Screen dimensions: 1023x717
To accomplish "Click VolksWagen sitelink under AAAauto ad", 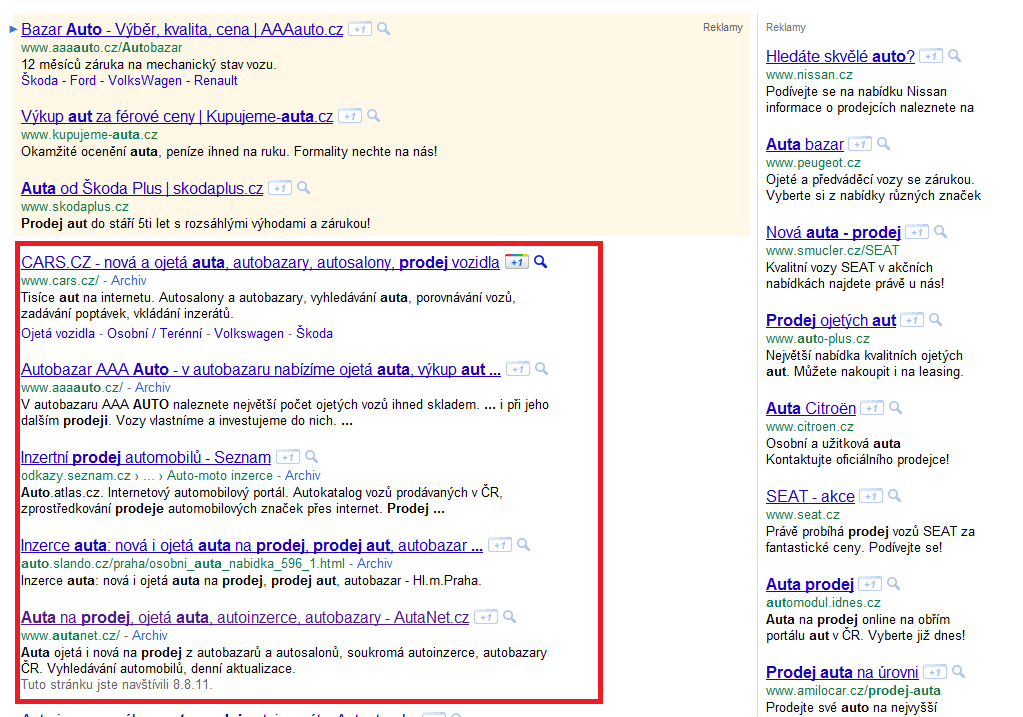I will (145, 80).
